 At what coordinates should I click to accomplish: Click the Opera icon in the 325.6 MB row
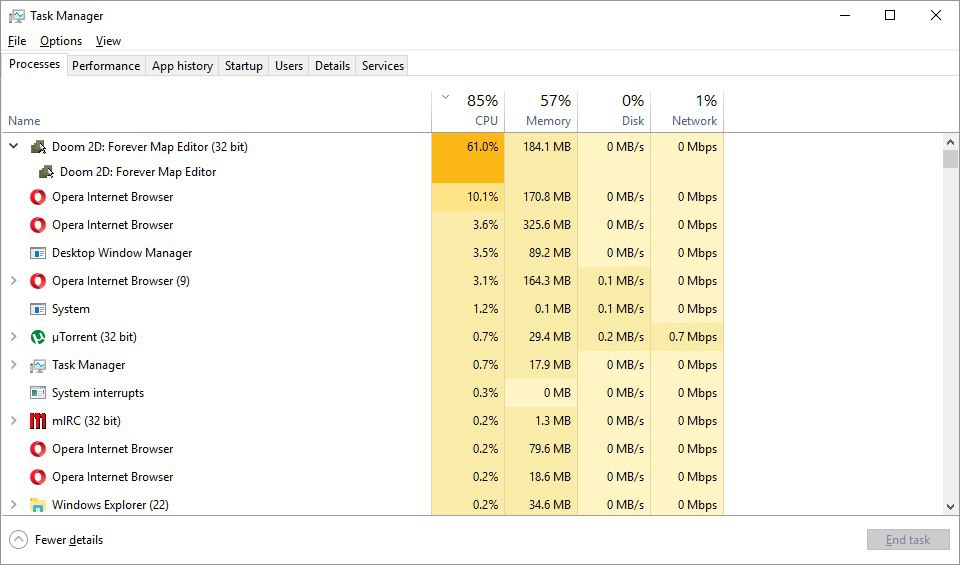[38, 225]
